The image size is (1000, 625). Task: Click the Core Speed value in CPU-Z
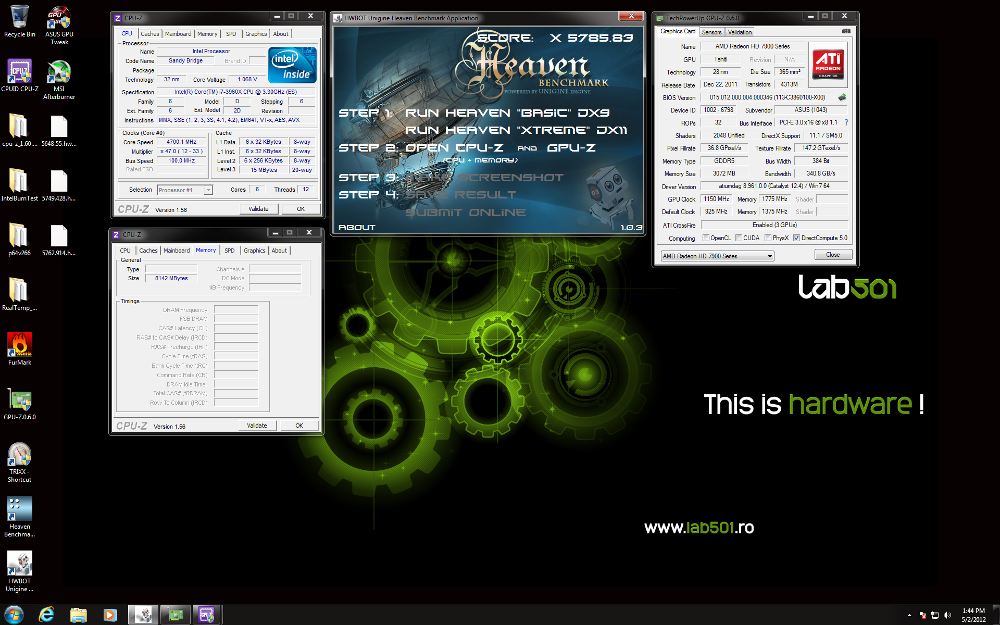[181, 142]
